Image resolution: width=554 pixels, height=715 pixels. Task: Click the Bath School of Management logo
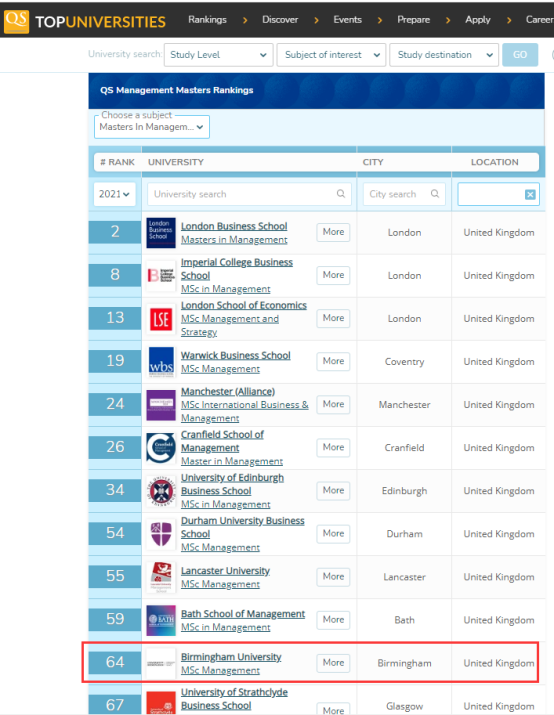point(161,620)
